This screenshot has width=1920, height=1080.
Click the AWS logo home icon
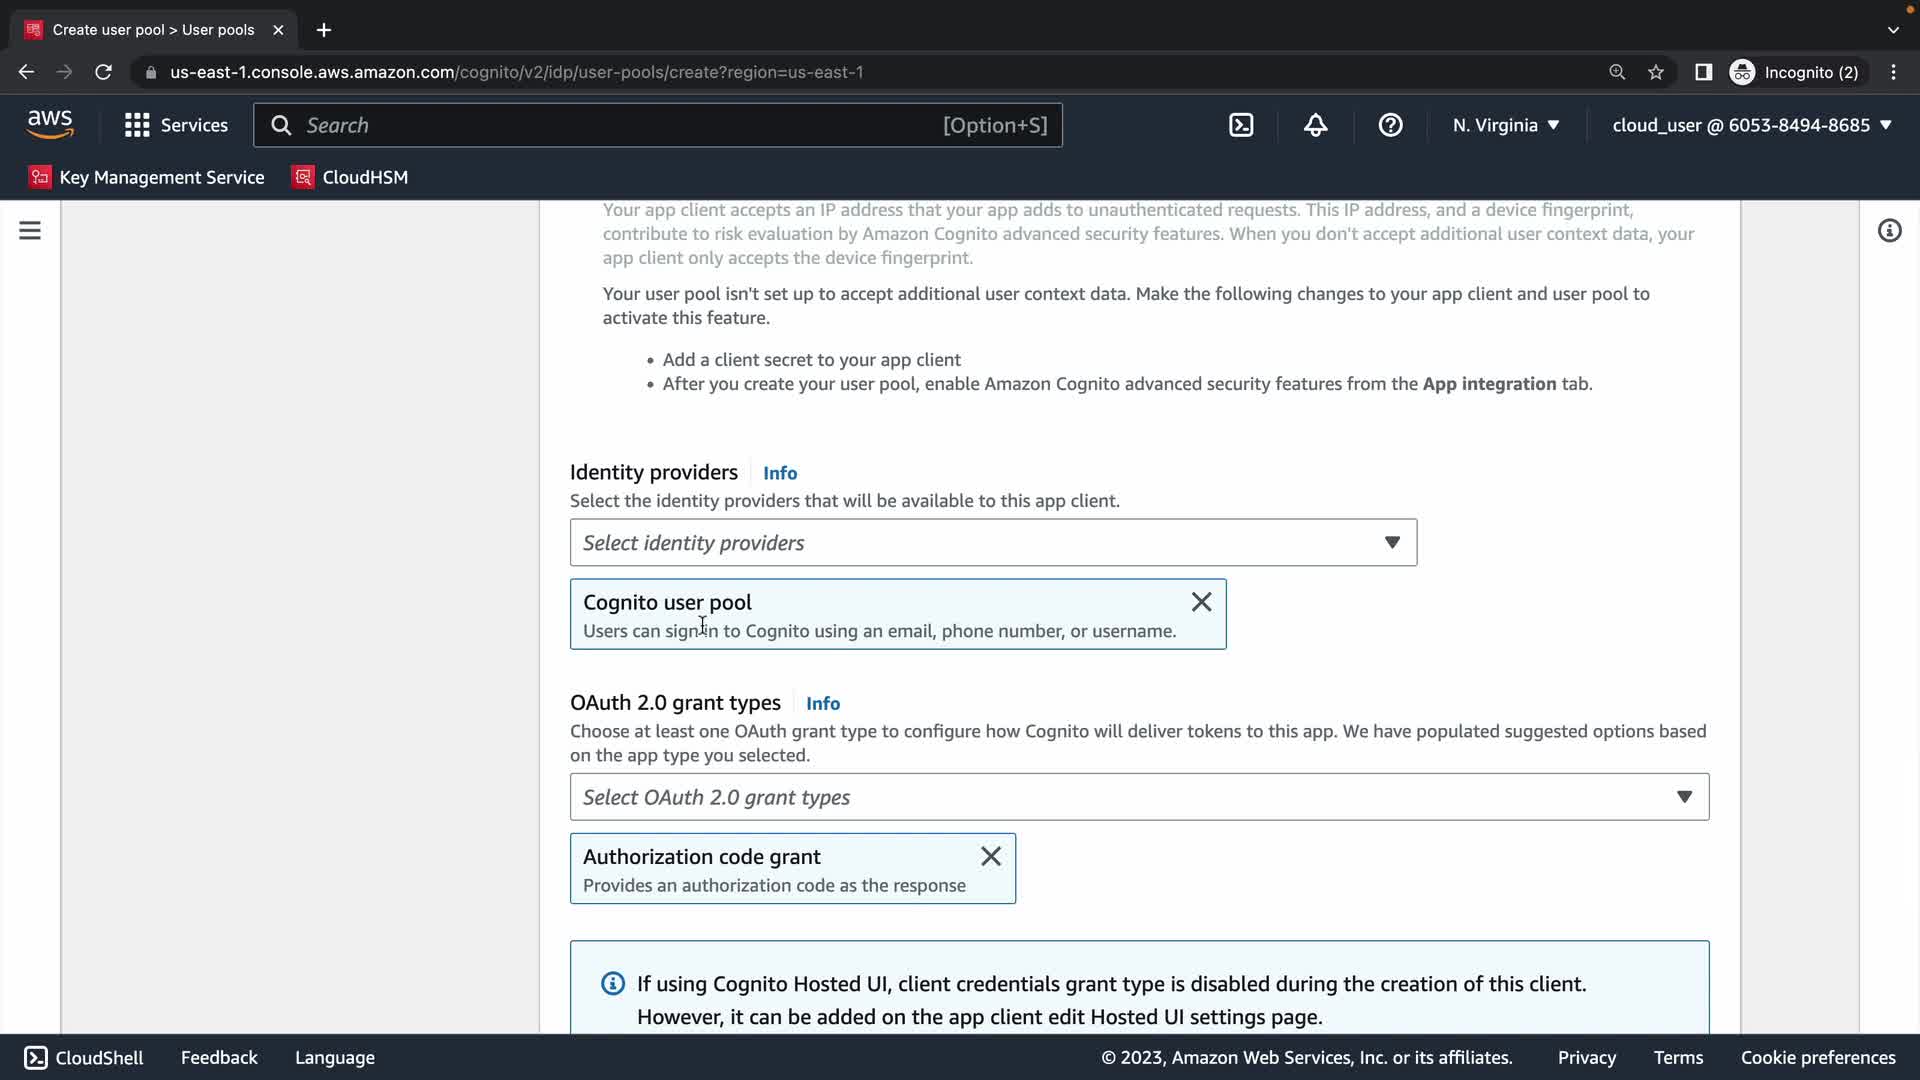(50, 125)
